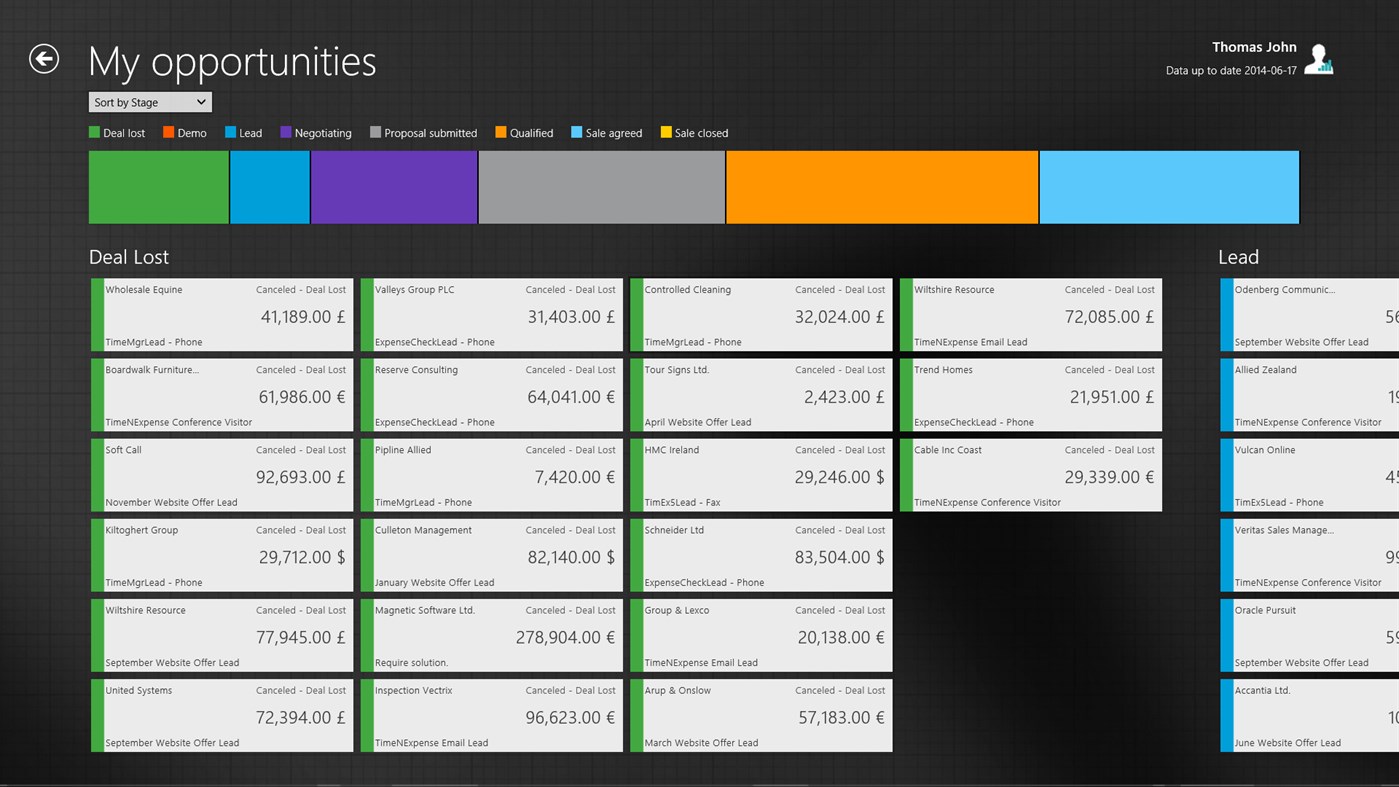Open the Schneider Ltd opportunity
This screenshot has width=1399, height=787.
click(762, 554)
